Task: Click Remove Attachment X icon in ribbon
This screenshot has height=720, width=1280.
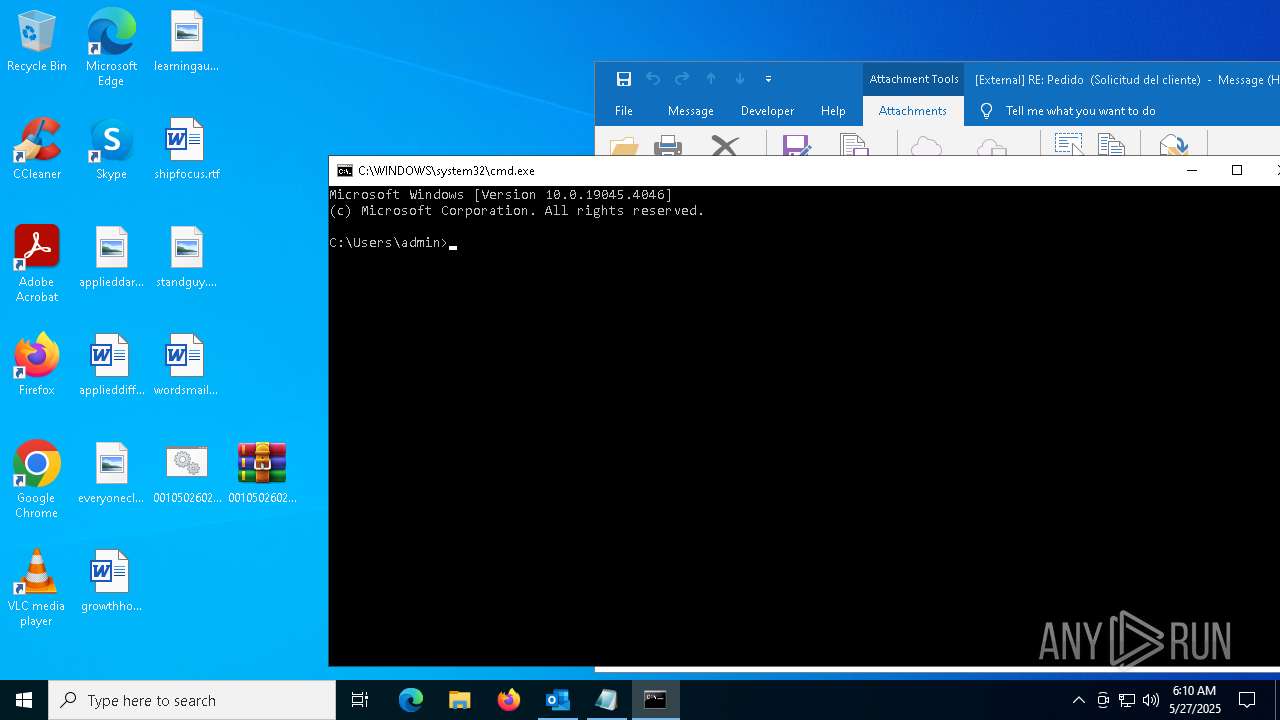Action: pyautogui.click(x=725, y=146)
